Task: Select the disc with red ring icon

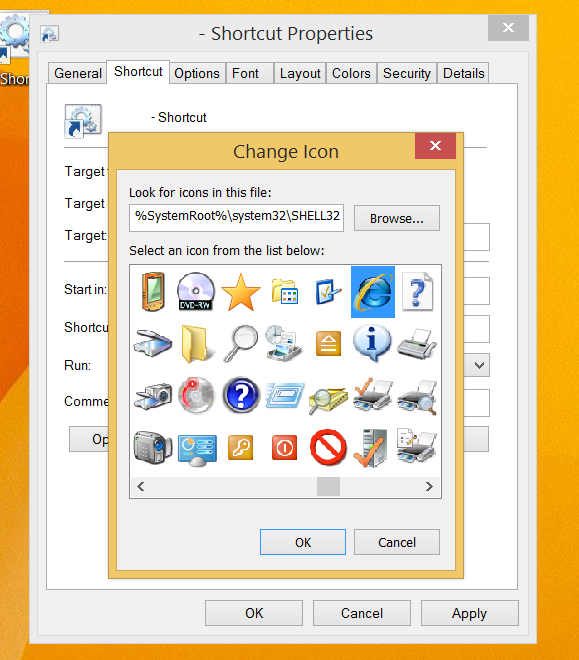Action: (x=196, y=395)
